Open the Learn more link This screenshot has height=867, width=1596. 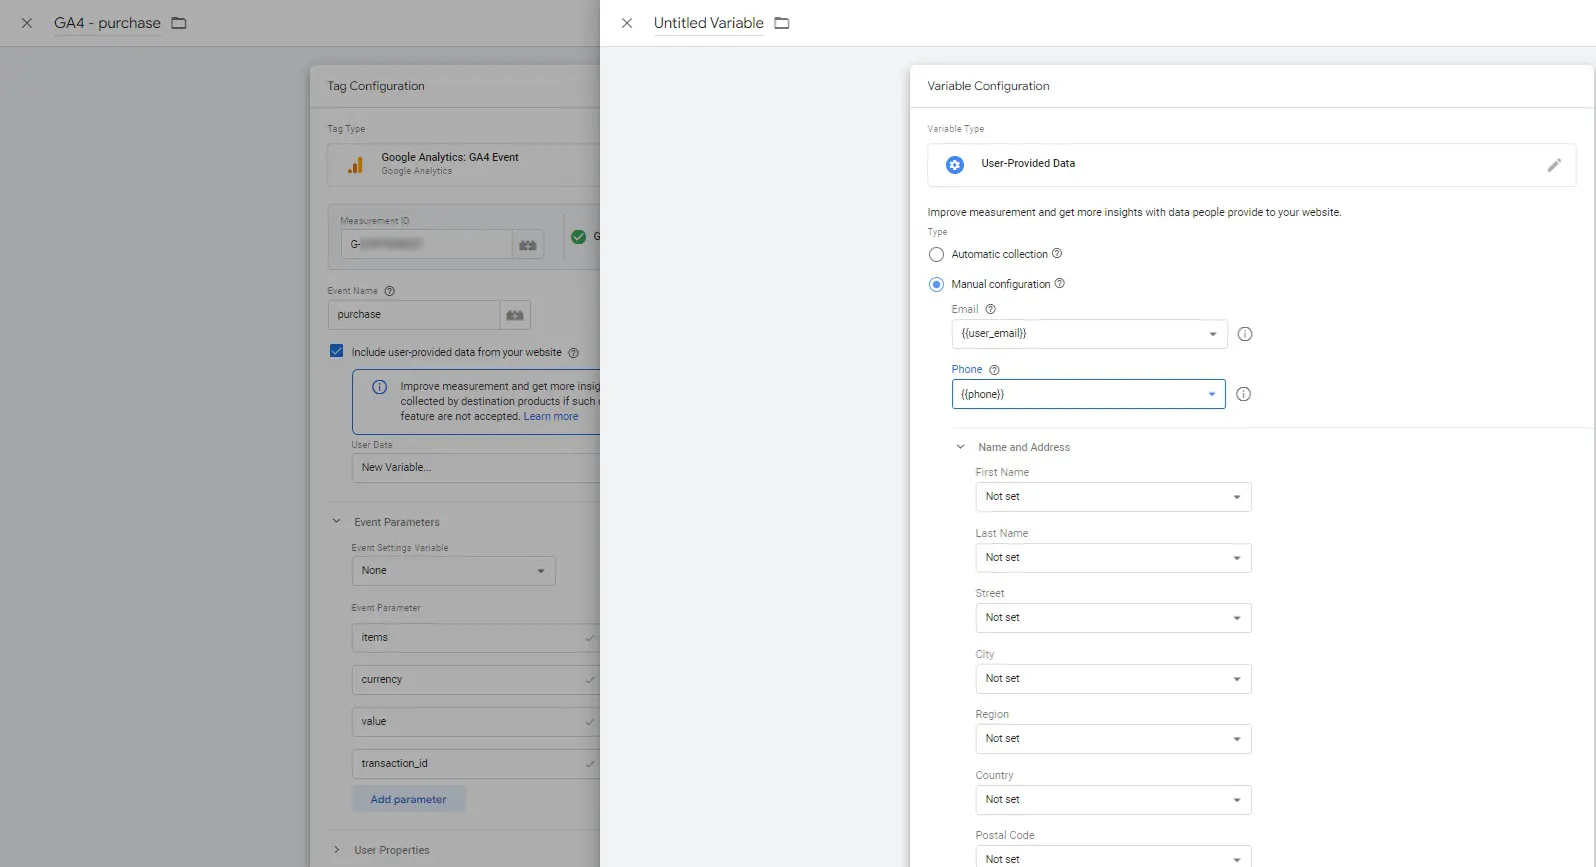550,417
